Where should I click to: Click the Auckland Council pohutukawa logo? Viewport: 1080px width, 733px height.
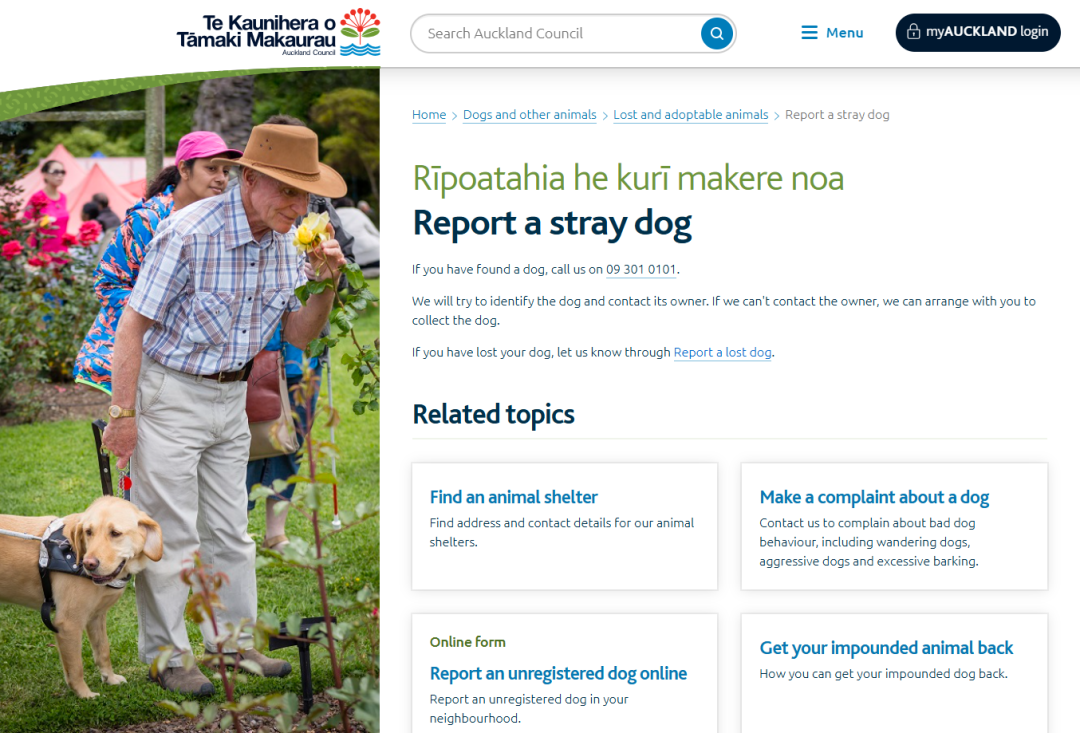tap(360, 32)
